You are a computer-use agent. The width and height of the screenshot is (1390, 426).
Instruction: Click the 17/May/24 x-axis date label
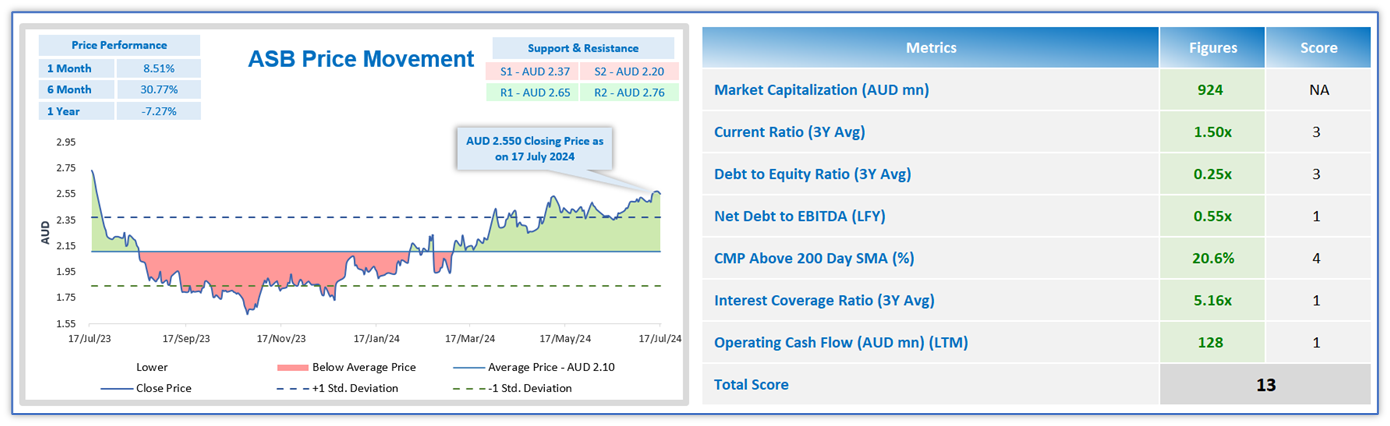[x=565, y=339]
